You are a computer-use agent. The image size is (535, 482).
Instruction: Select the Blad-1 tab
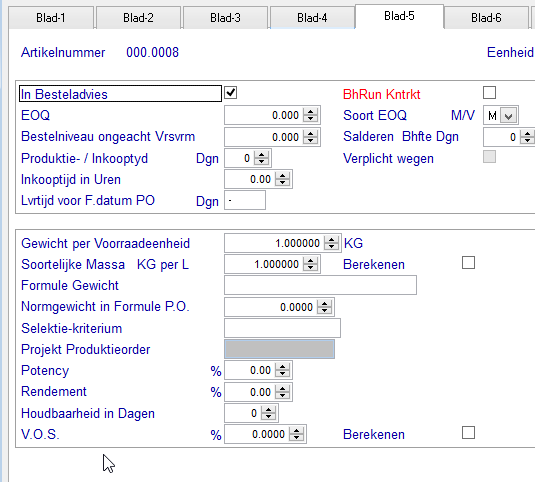click(51, 17)
